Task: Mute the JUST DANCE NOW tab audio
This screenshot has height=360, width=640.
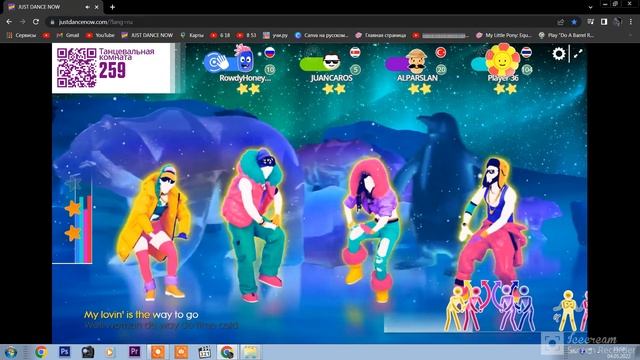Action: pos(87,7)
